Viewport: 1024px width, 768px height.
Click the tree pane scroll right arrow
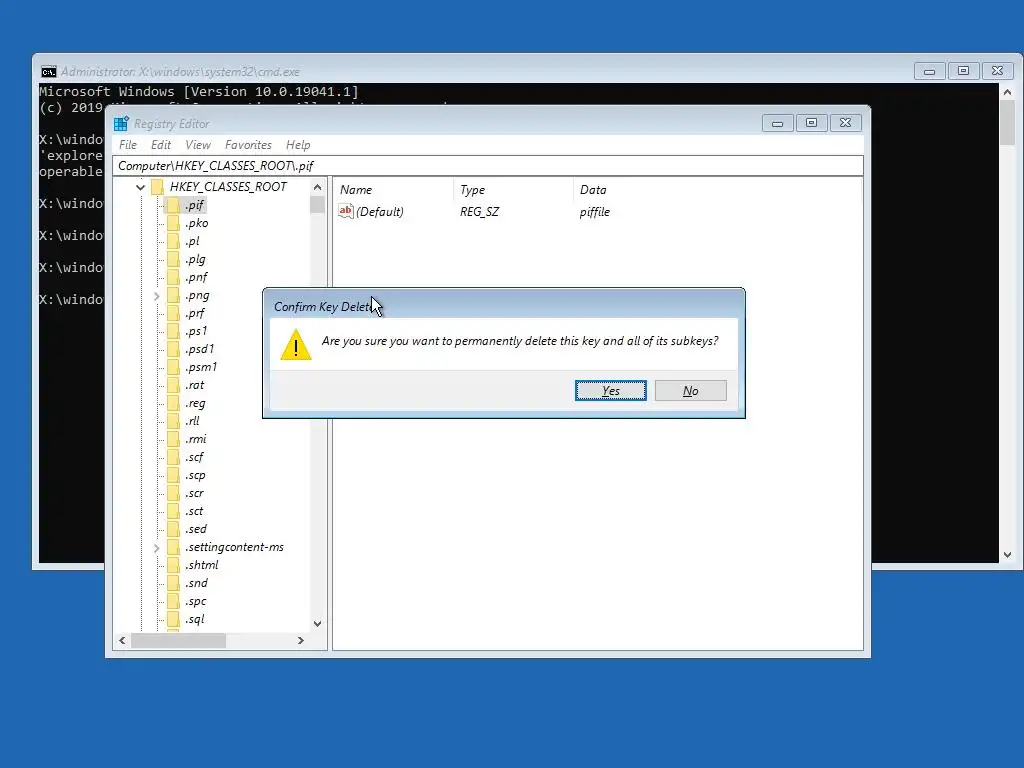[300, 641]
